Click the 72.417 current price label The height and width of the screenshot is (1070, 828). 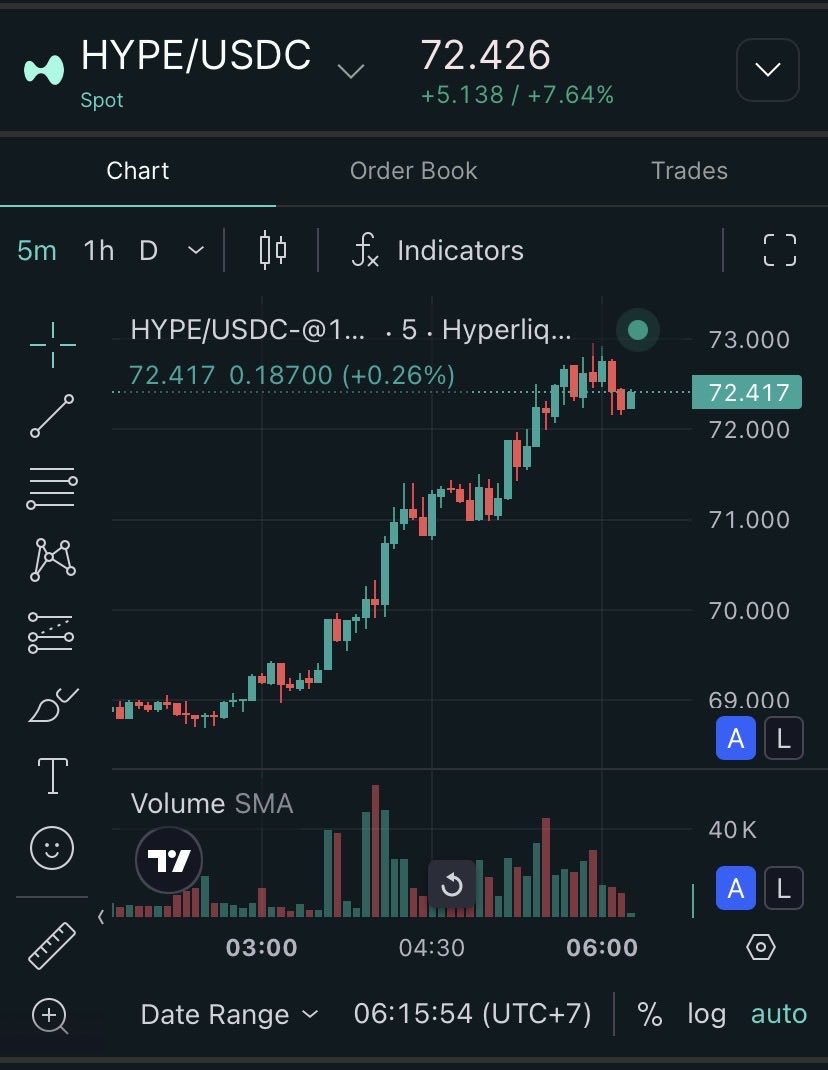(747, 392)
